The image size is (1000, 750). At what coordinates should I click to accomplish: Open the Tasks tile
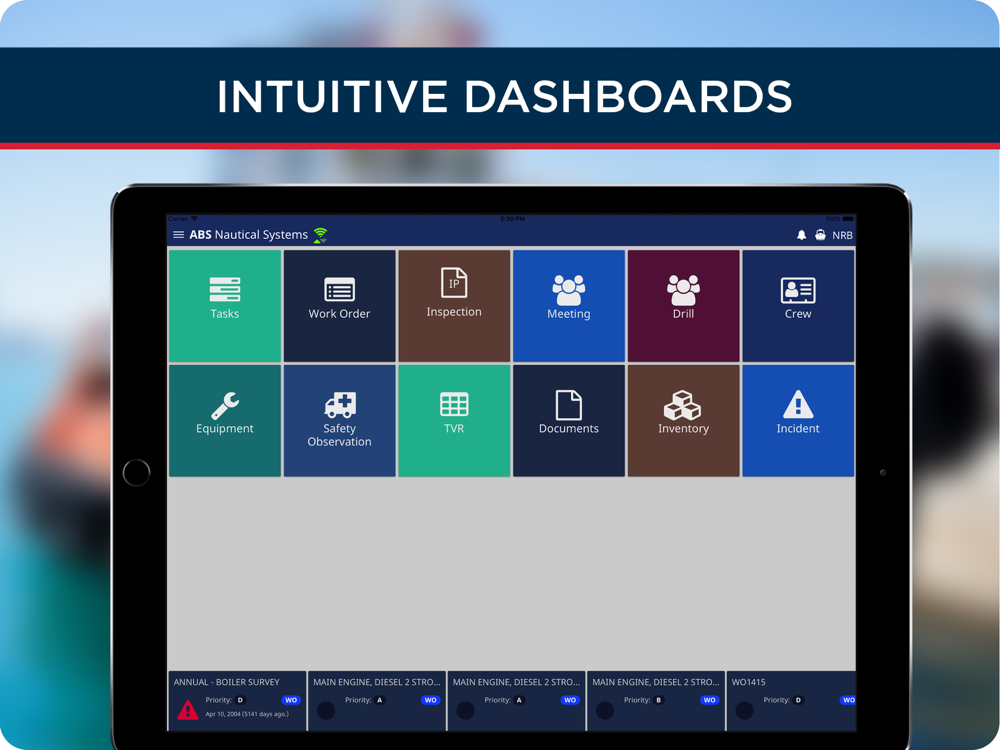224,305
